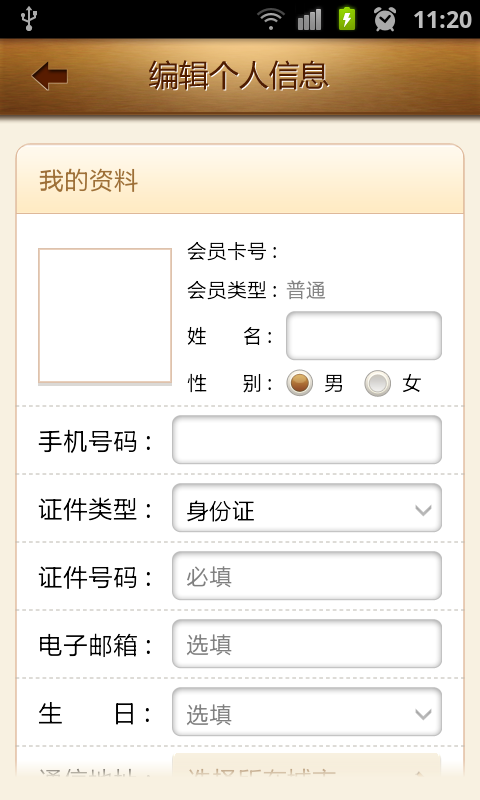The height and width of the screenshot is (800, 480).
Task: Open the 证件类型 身份证 dropdown
Action: click(x=307, y=508)
